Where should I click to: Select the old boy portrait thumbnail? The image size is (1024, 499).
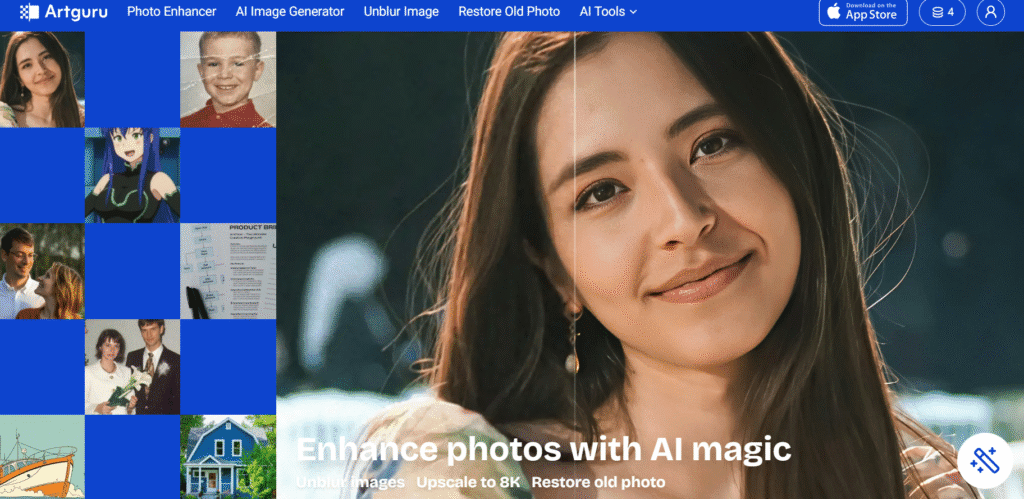coord(228,79)
